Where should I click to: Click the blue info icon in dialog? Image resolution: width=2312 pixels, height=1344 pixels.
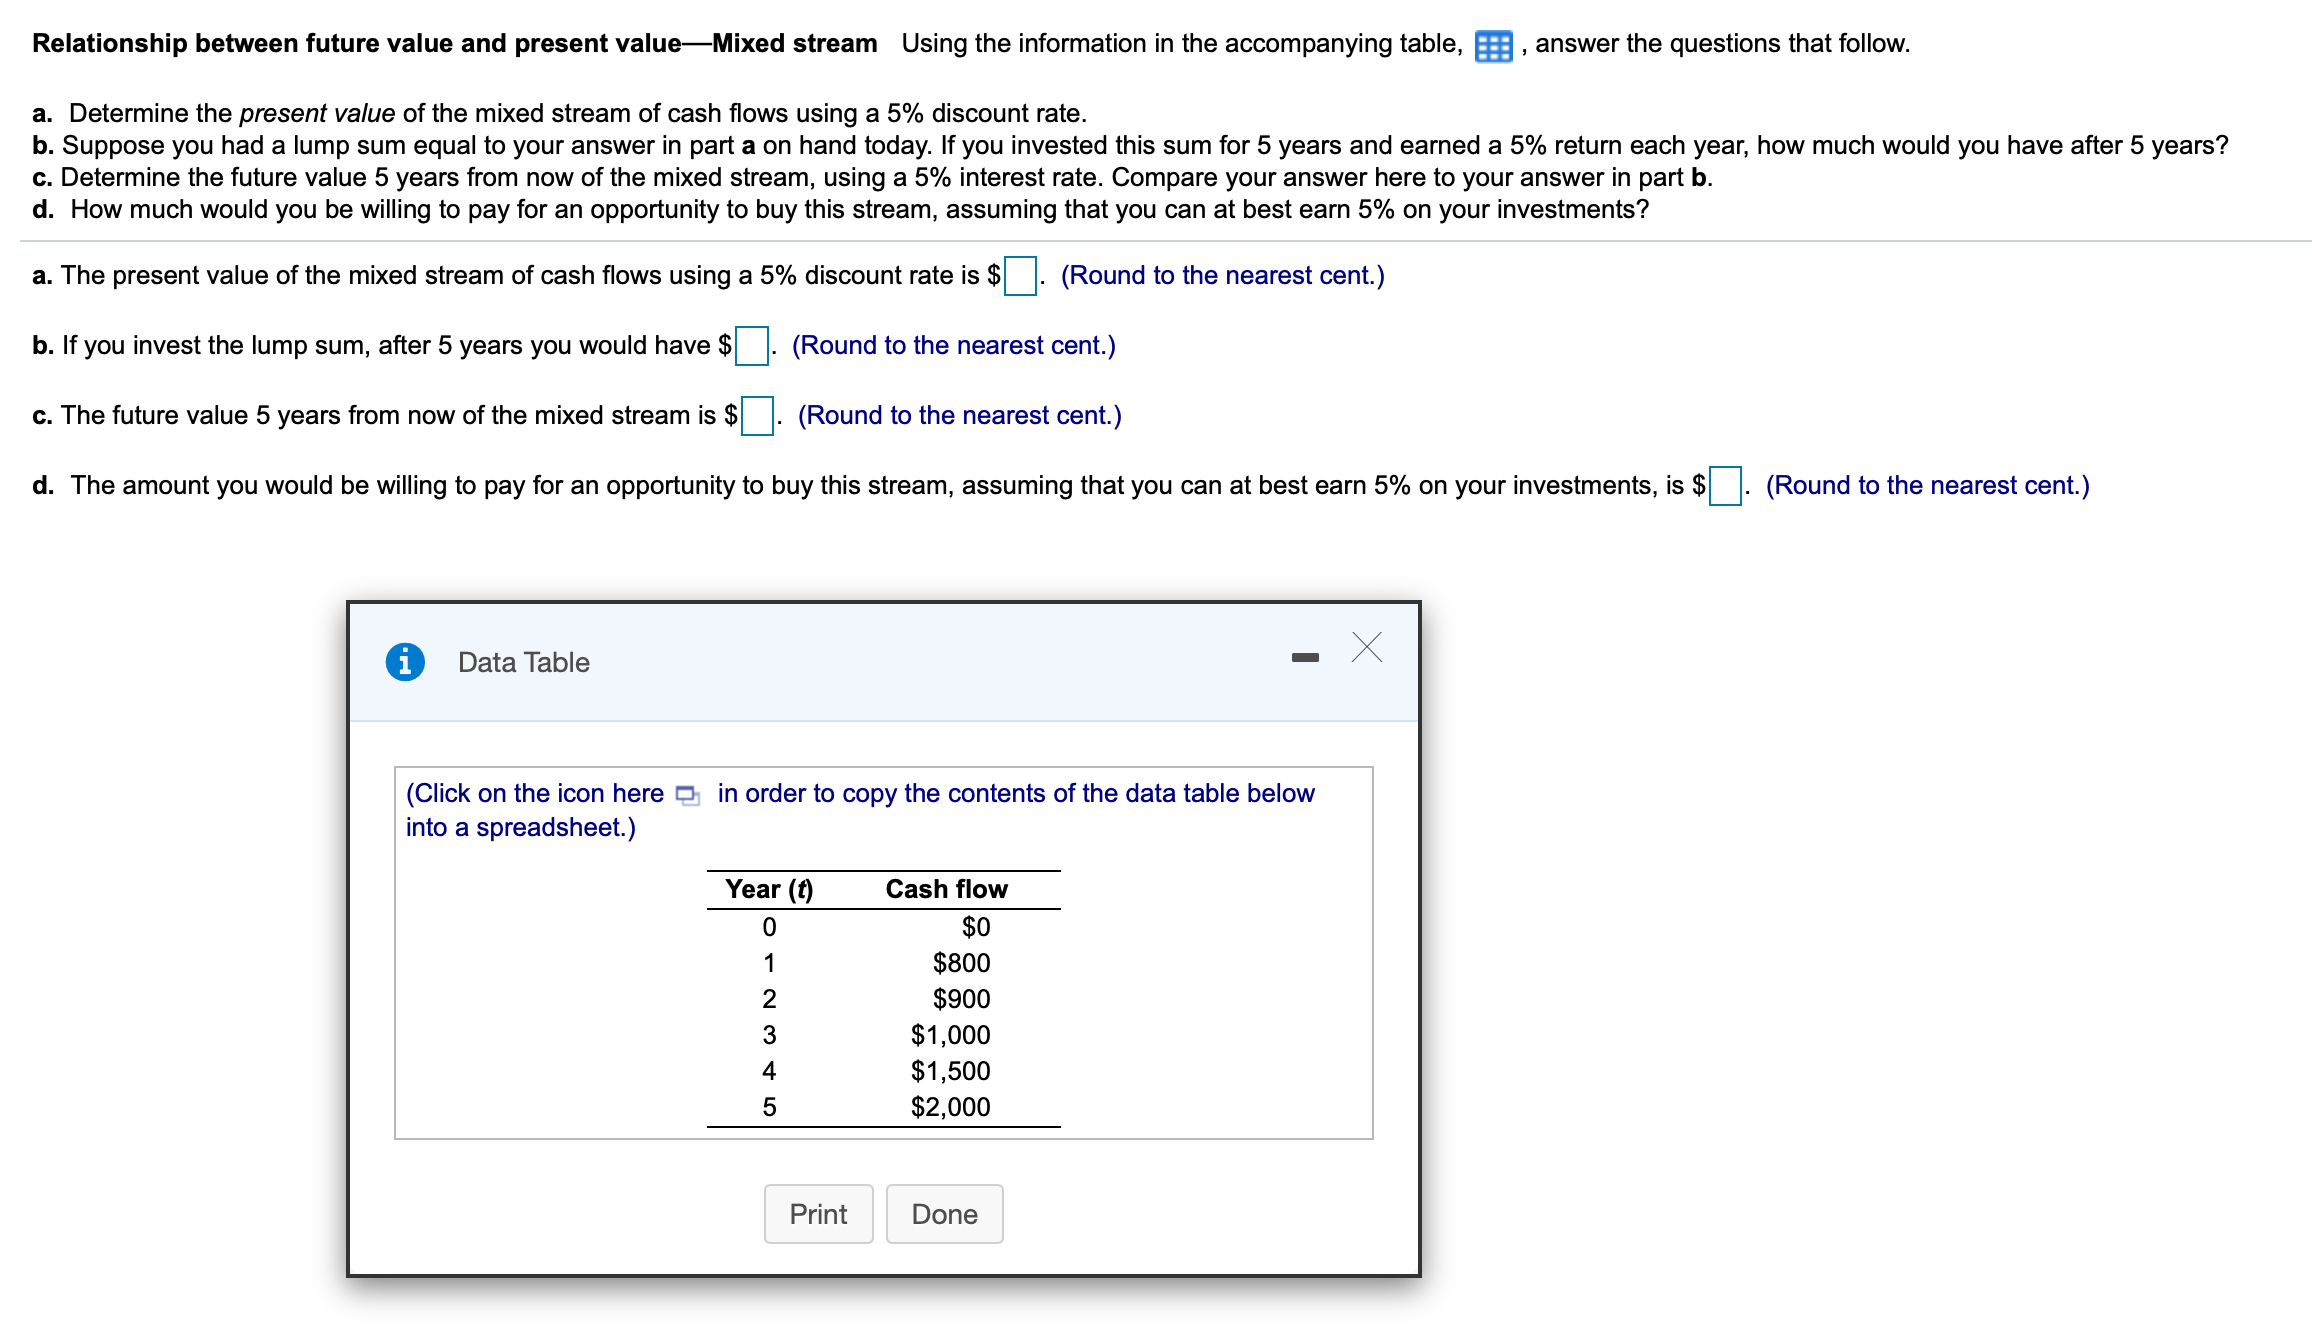405,662
